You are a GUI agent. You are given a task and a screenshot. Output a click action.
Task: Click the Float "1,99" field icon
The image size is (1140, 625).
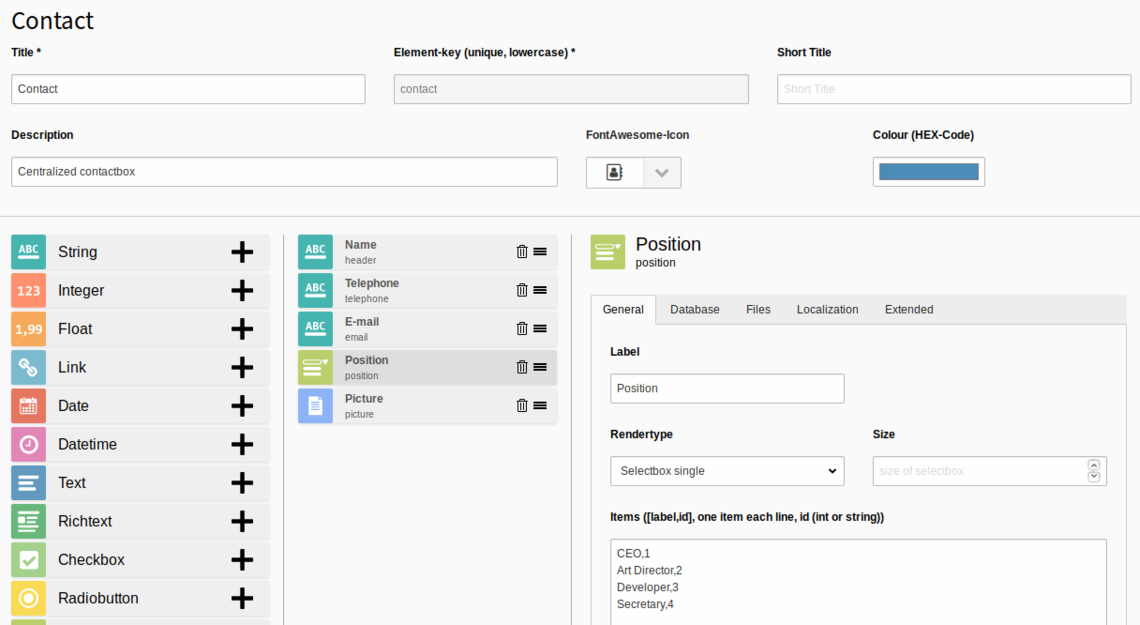tap(28, 328)
